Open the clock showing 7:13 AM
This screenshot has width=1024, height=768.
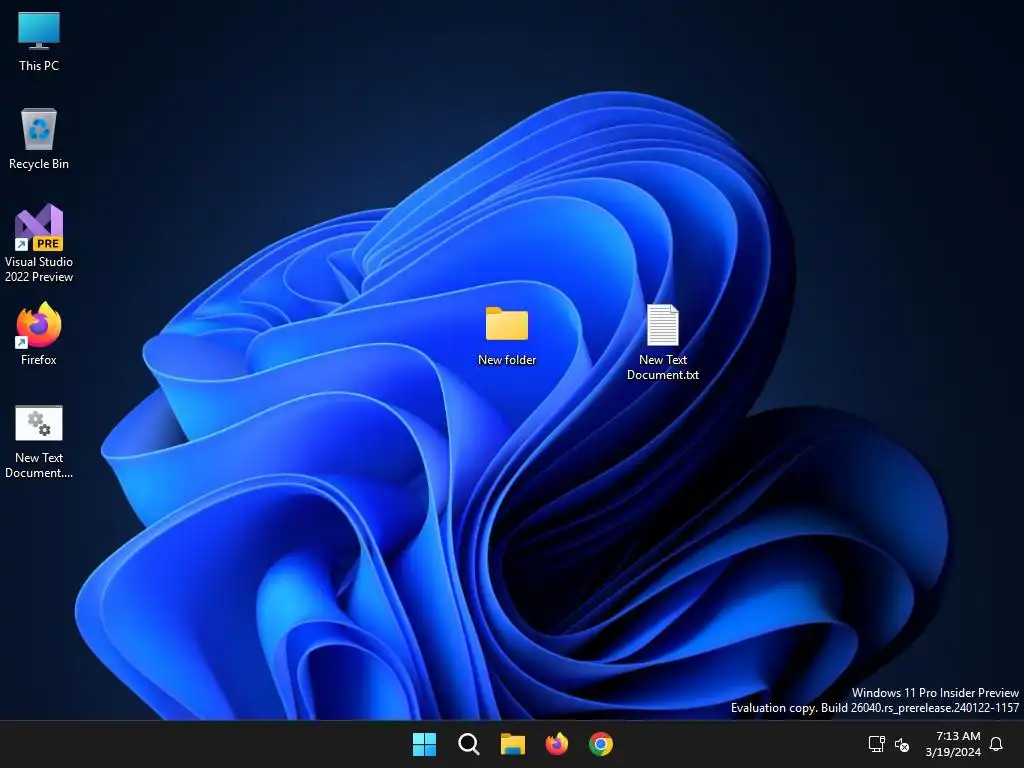958,736
